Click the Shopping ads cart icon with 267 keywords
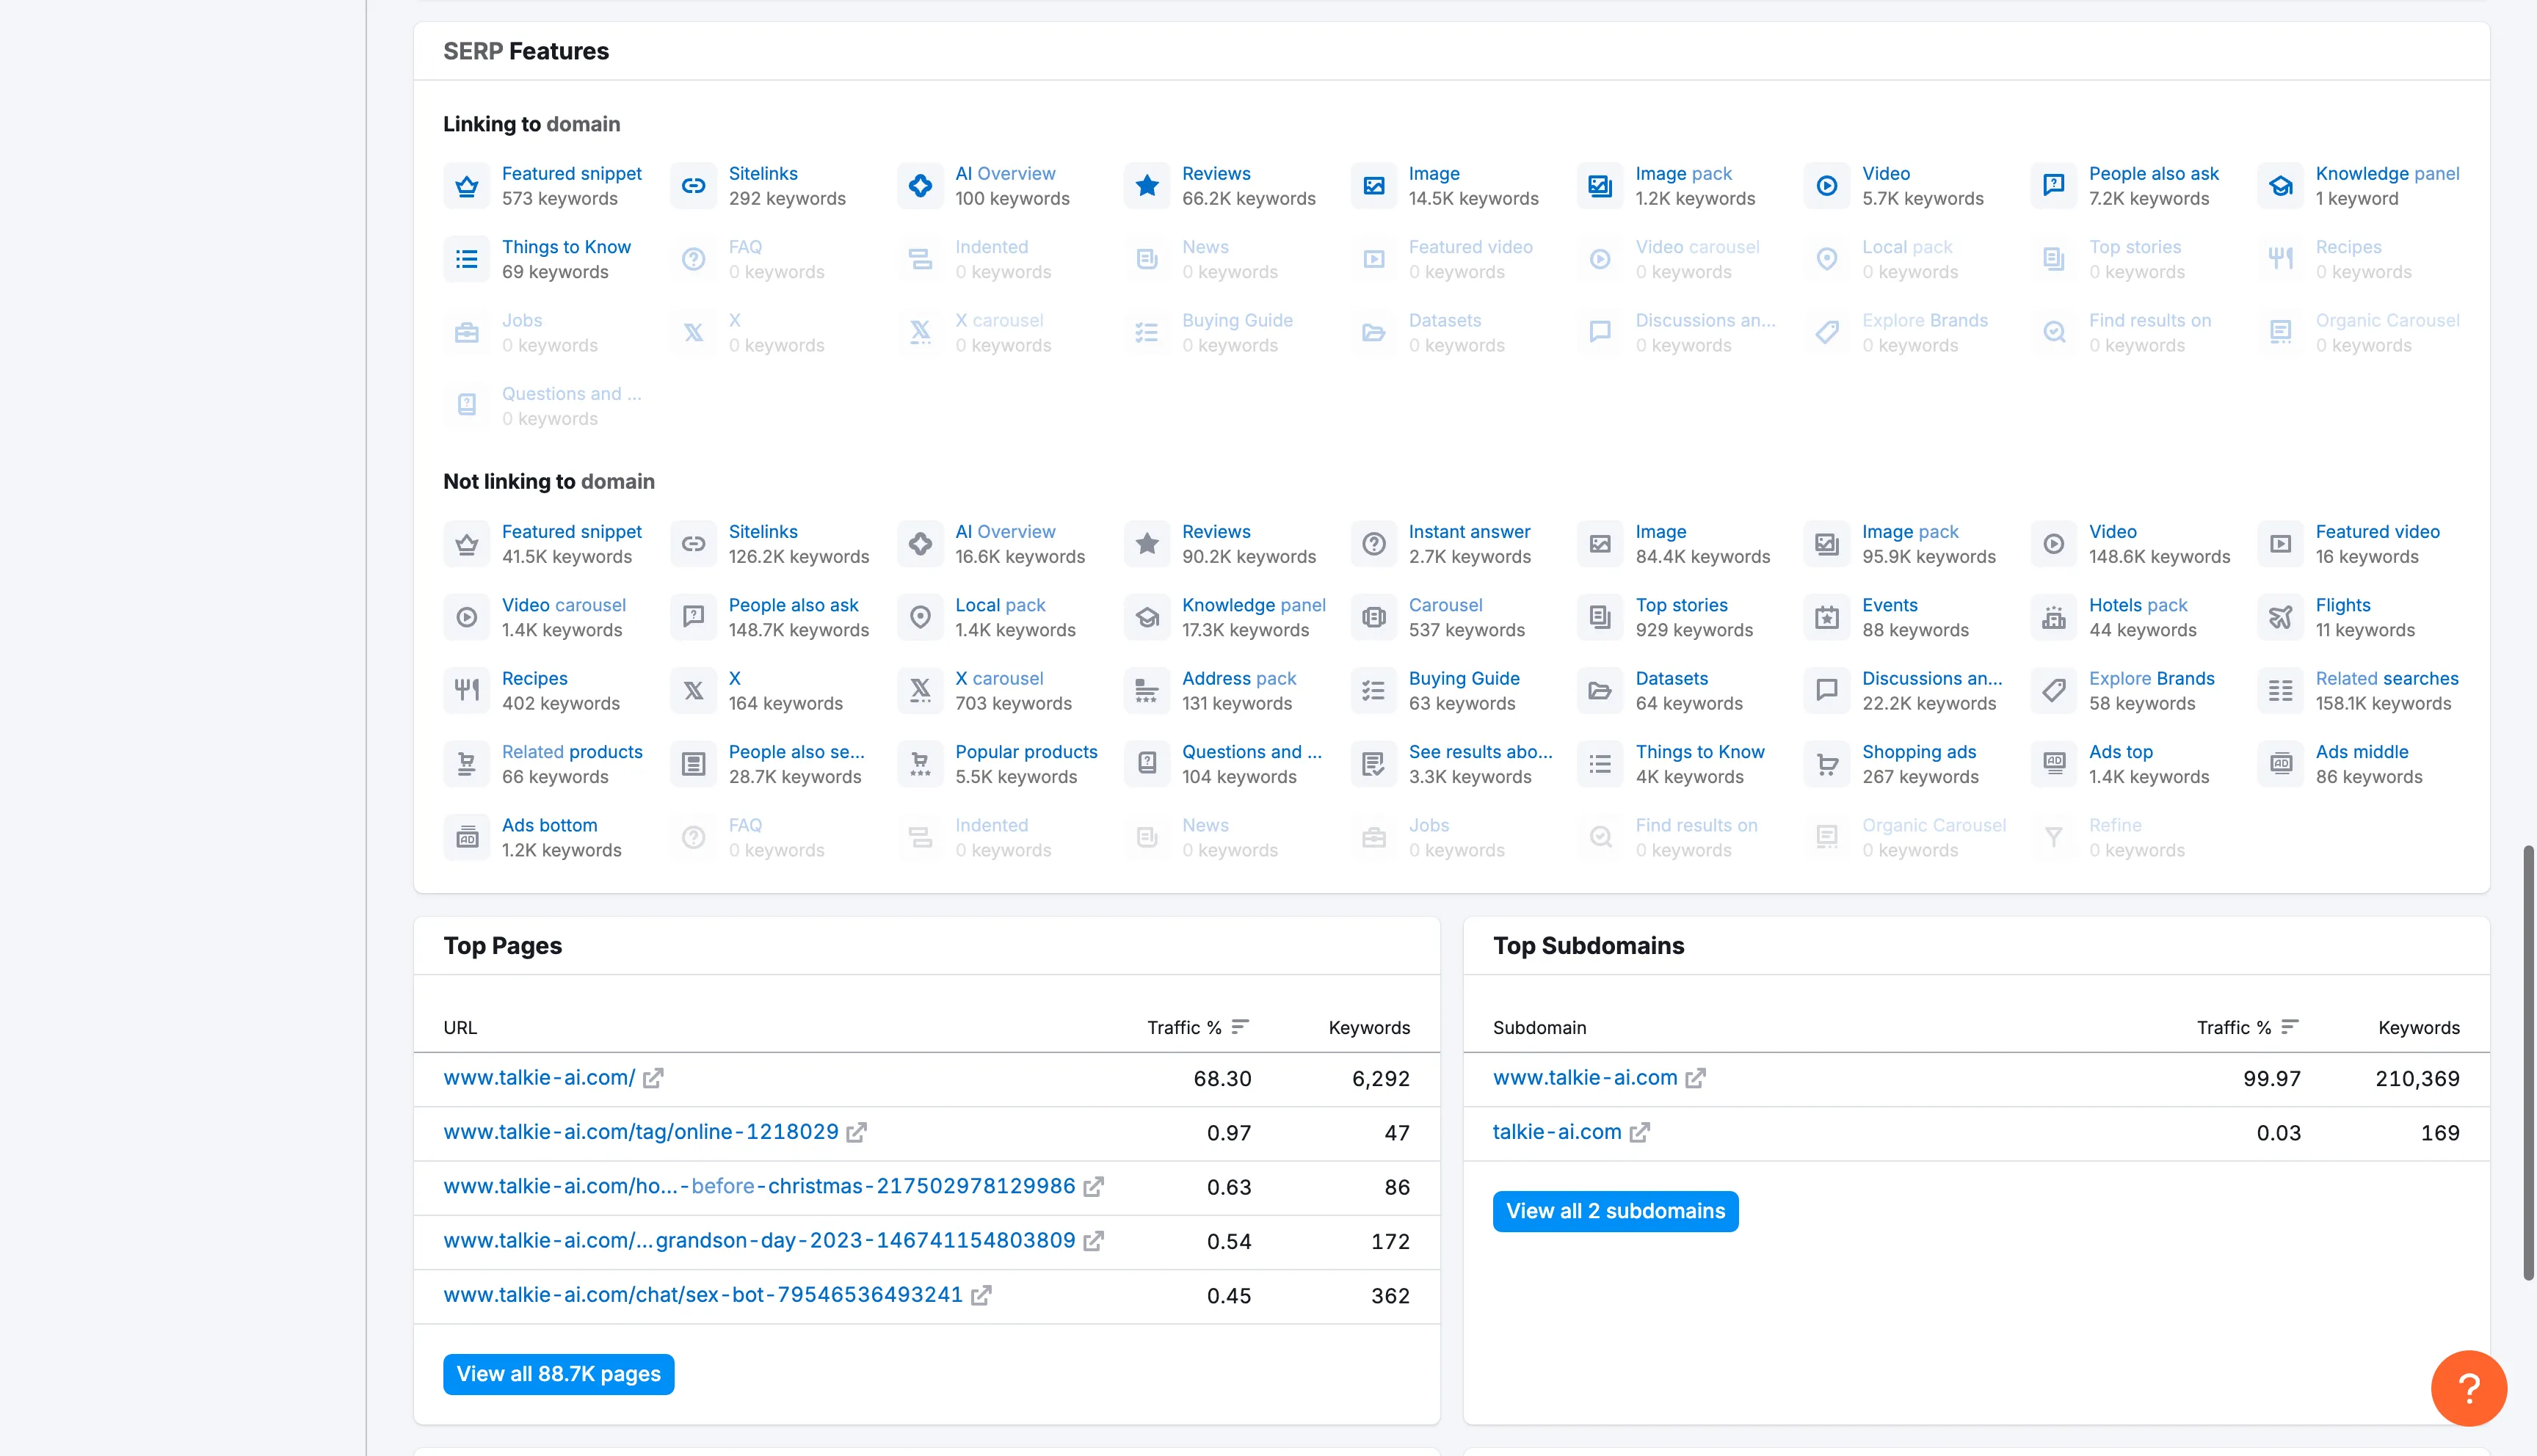2537x1456 pixels. (1827, 764)
